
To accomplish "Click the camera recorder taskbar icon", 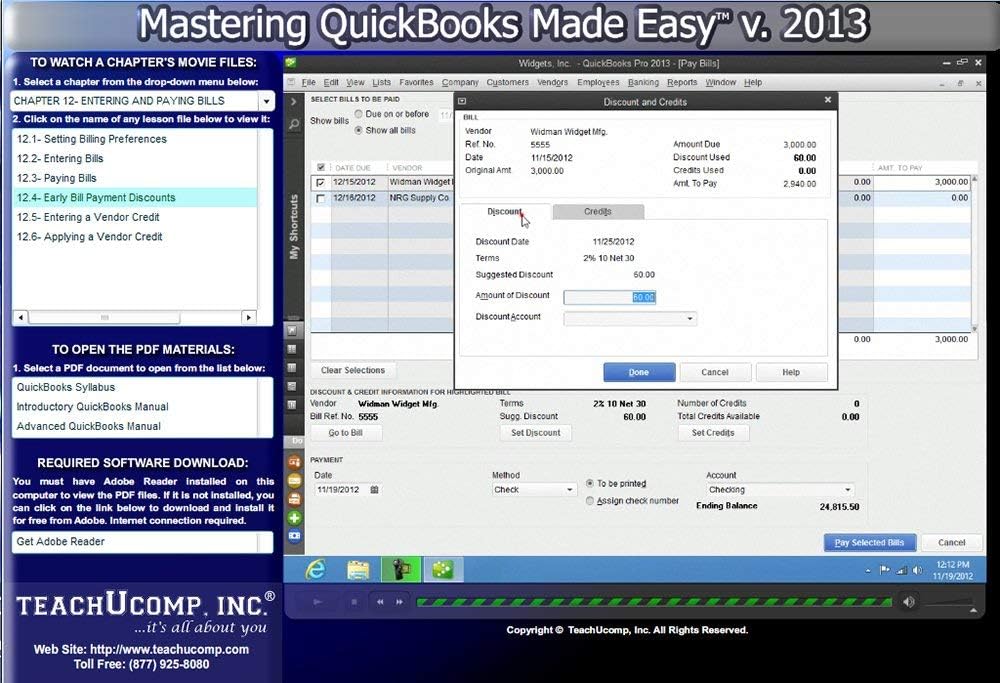I will tap(401, 569).
